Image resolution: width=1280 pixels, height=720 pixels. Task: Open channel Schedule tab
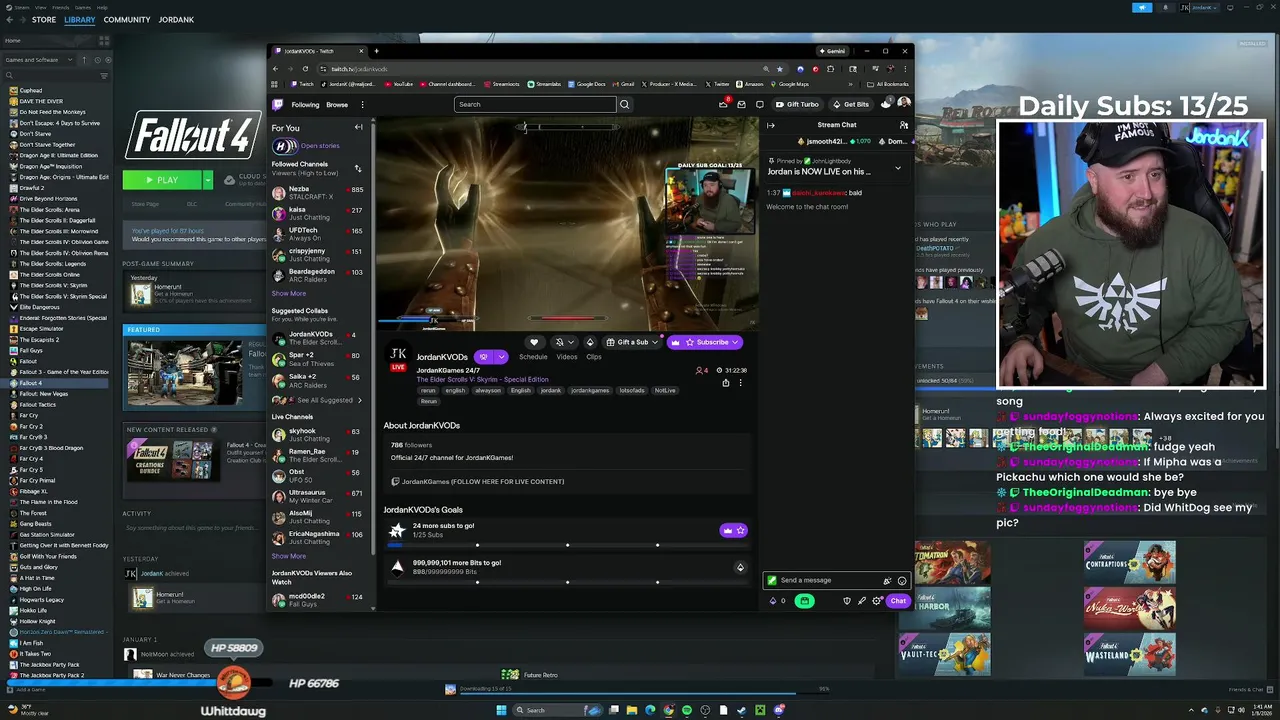533,357
